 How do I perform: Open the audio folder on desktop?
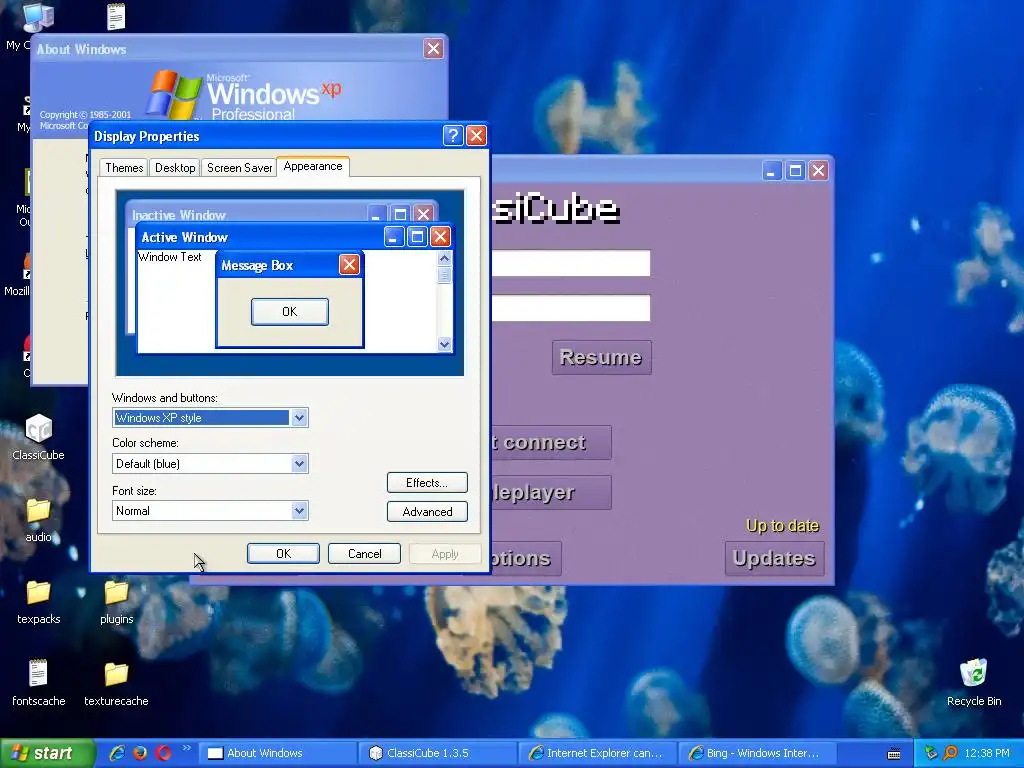click(x=38, y=520)
